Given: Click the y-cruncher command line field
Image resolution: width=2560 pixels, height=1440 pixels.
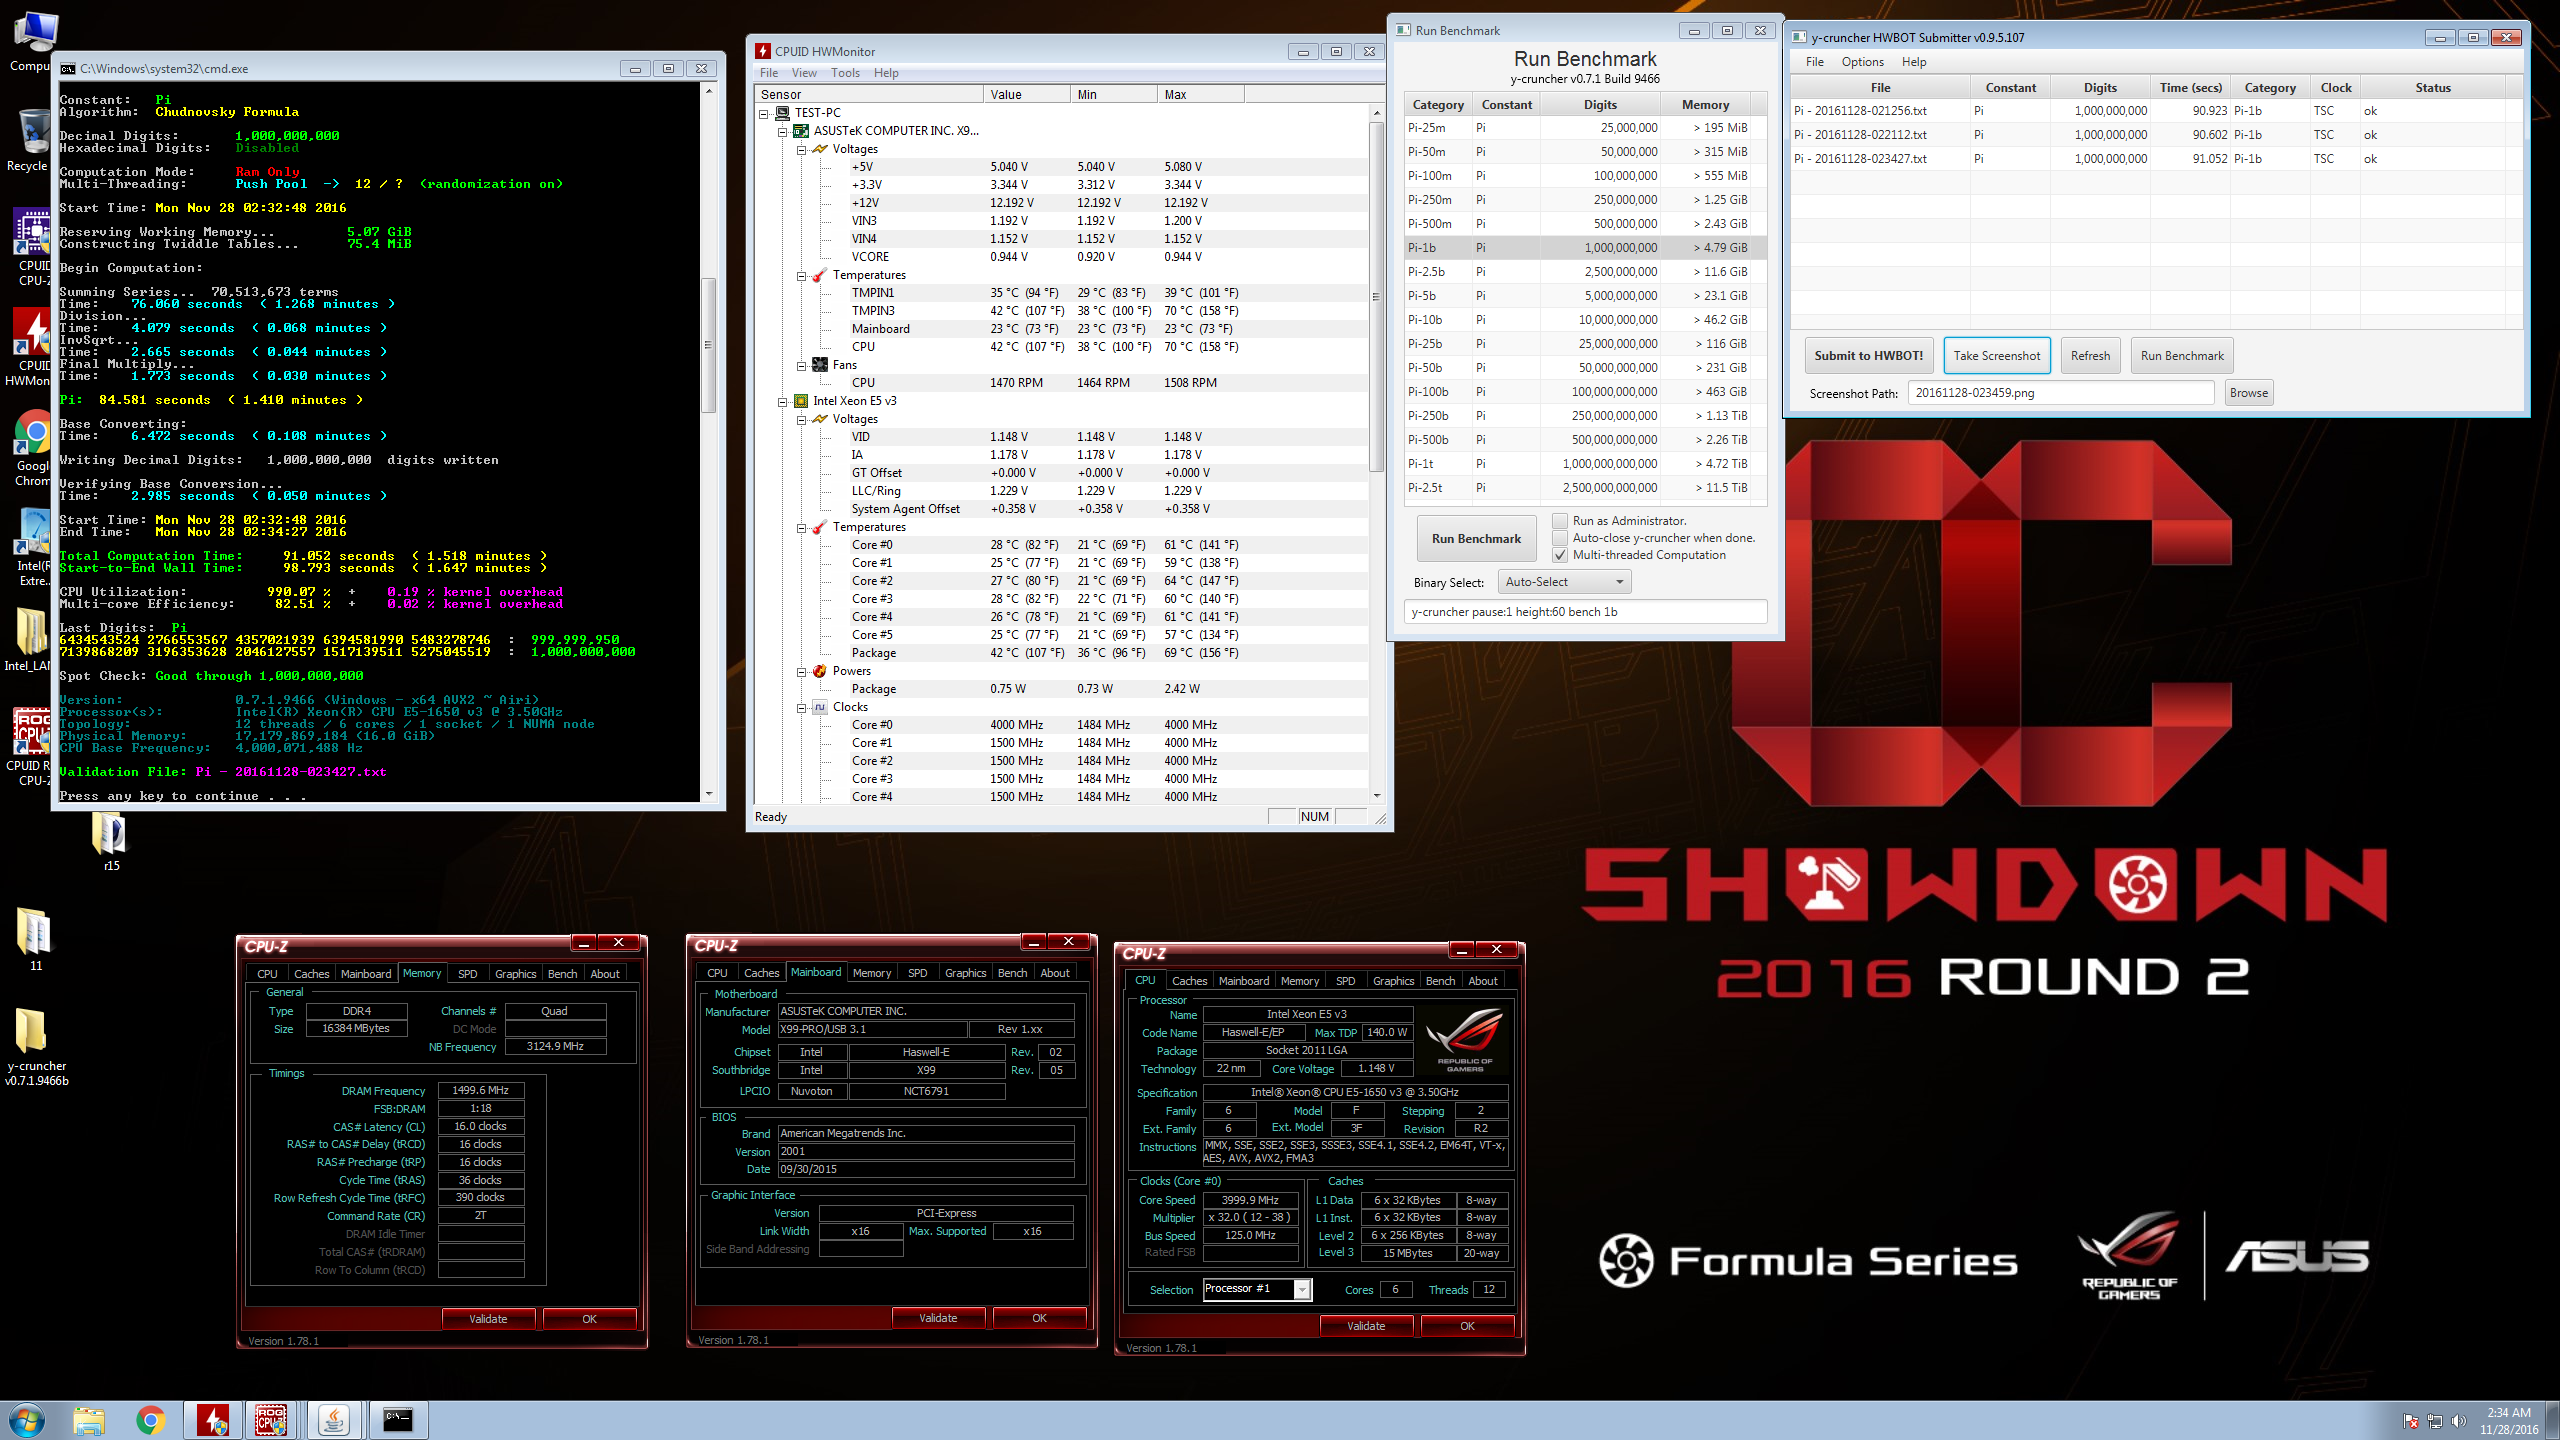Looking at the screenshot, I should (1585, 612).
